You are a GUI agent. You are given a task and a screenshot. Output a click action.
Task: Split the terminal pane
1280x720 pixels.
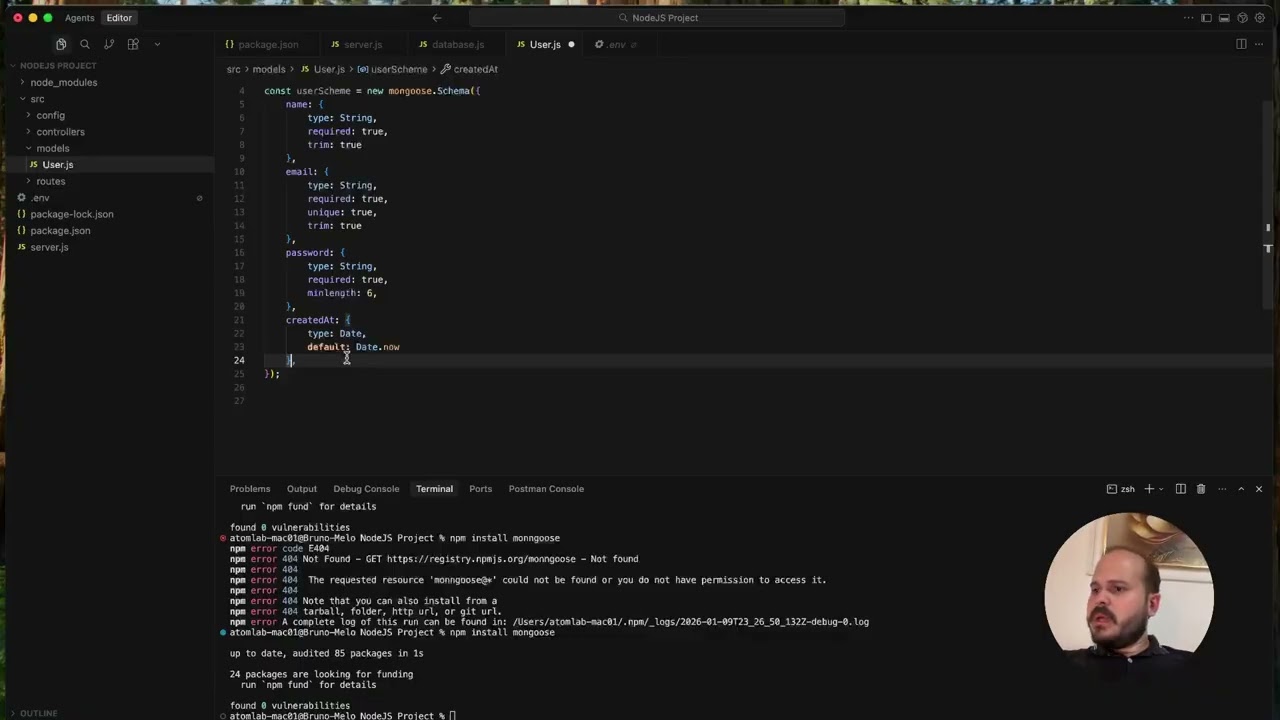click(1181, 489)
